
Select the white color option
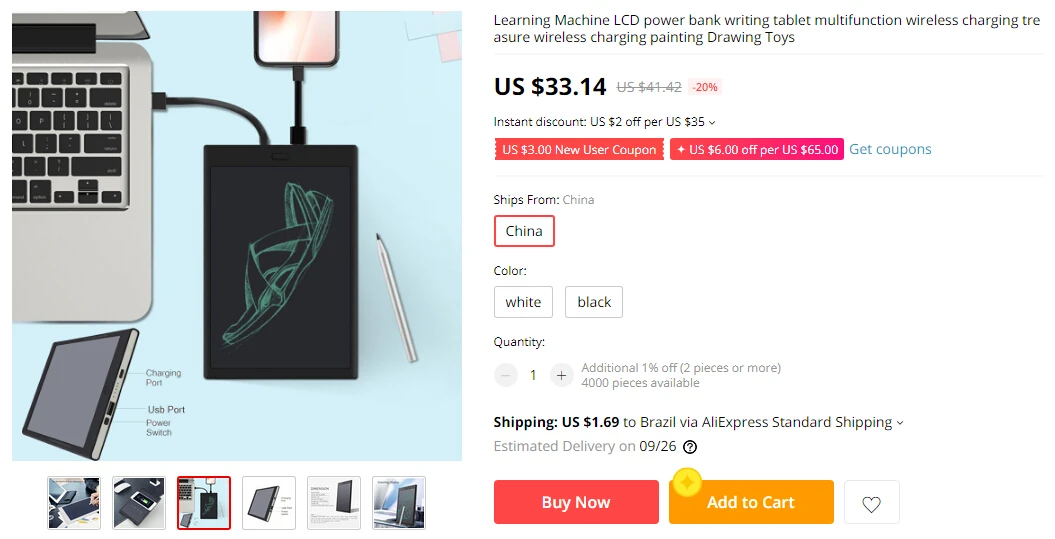[x=523, y=302]
